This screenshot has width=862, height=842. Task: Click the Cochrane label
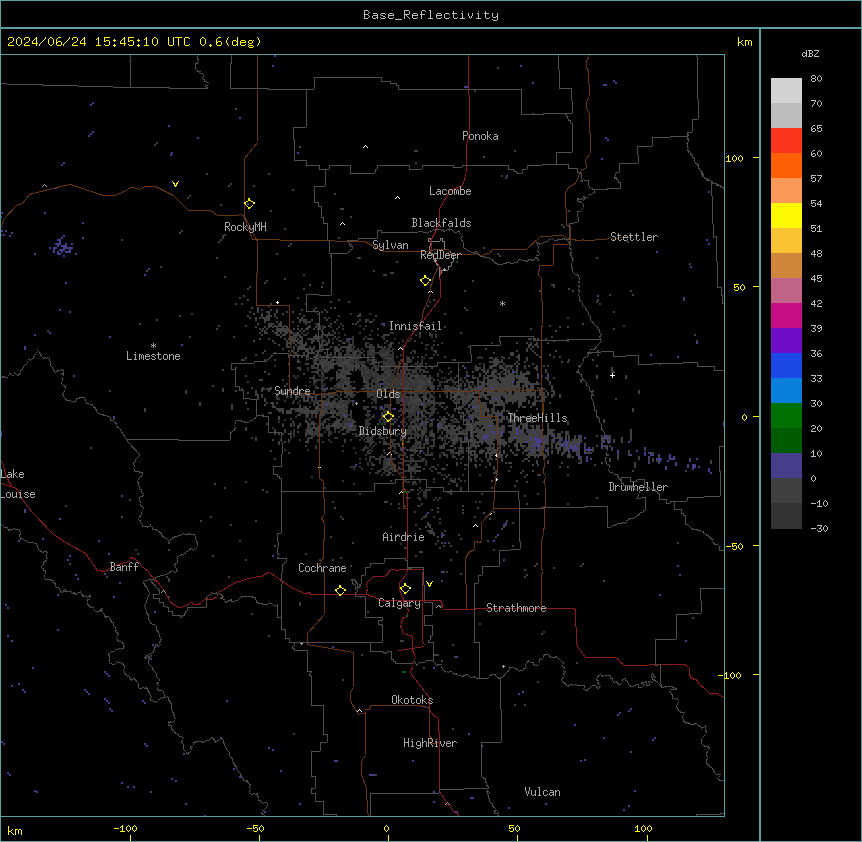(322, 568)
